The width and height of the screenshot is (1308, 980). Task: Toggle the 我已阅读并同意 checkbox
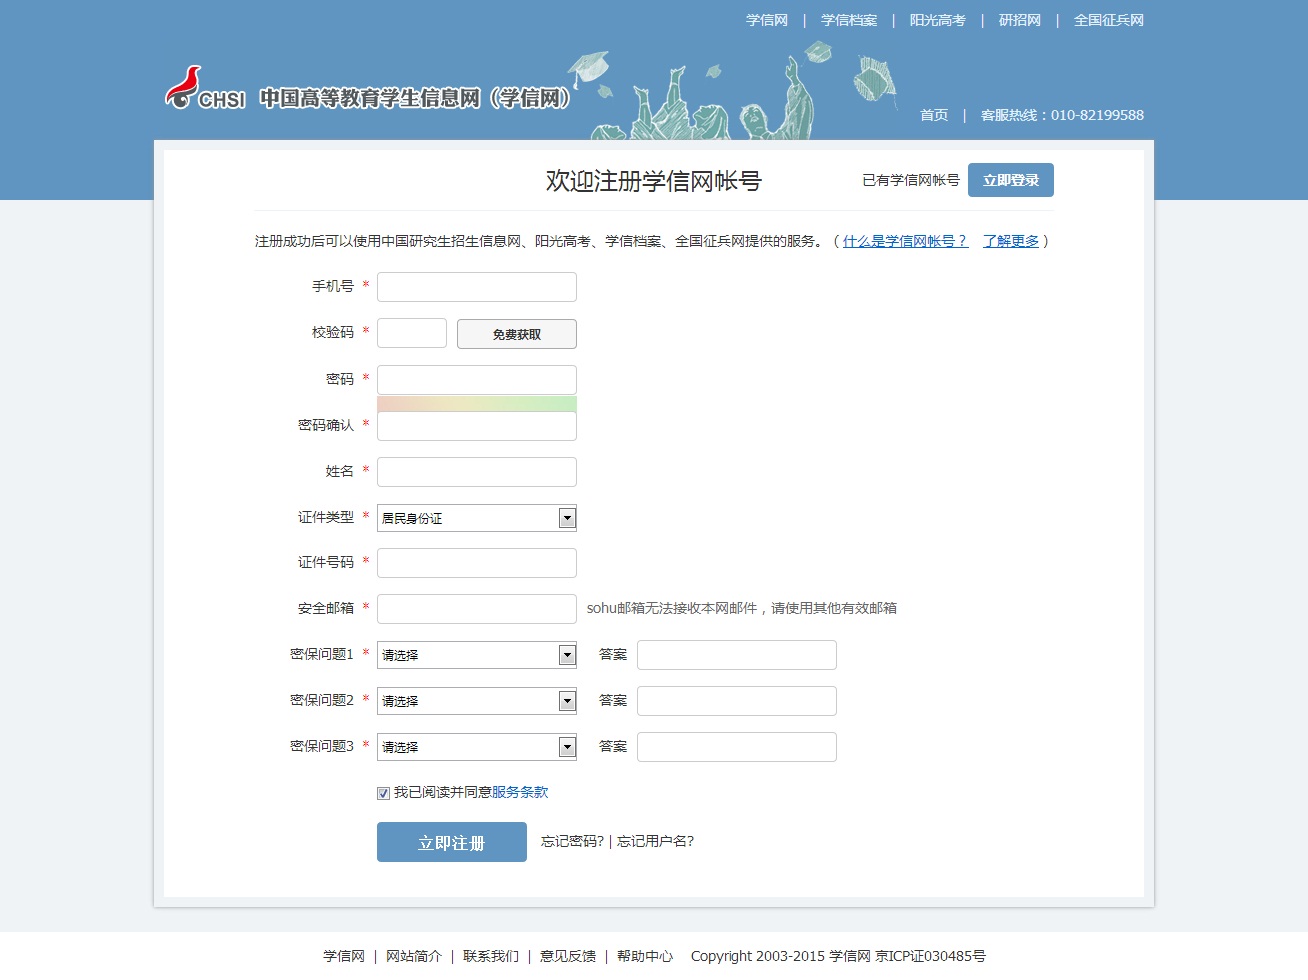coord(383,793)
